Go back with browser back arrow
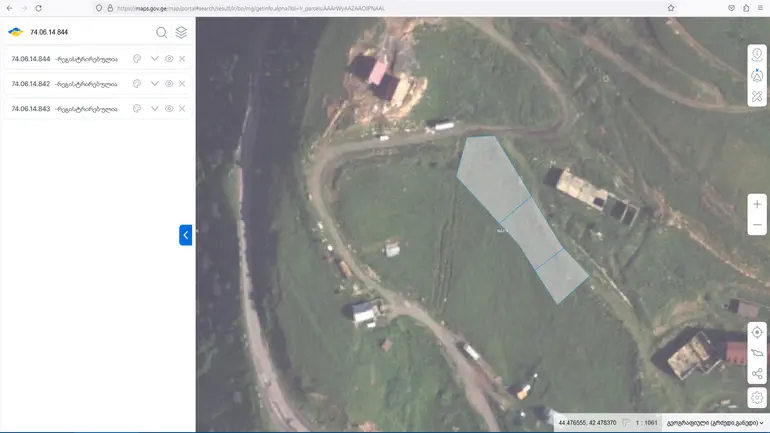 pos(9,8)
